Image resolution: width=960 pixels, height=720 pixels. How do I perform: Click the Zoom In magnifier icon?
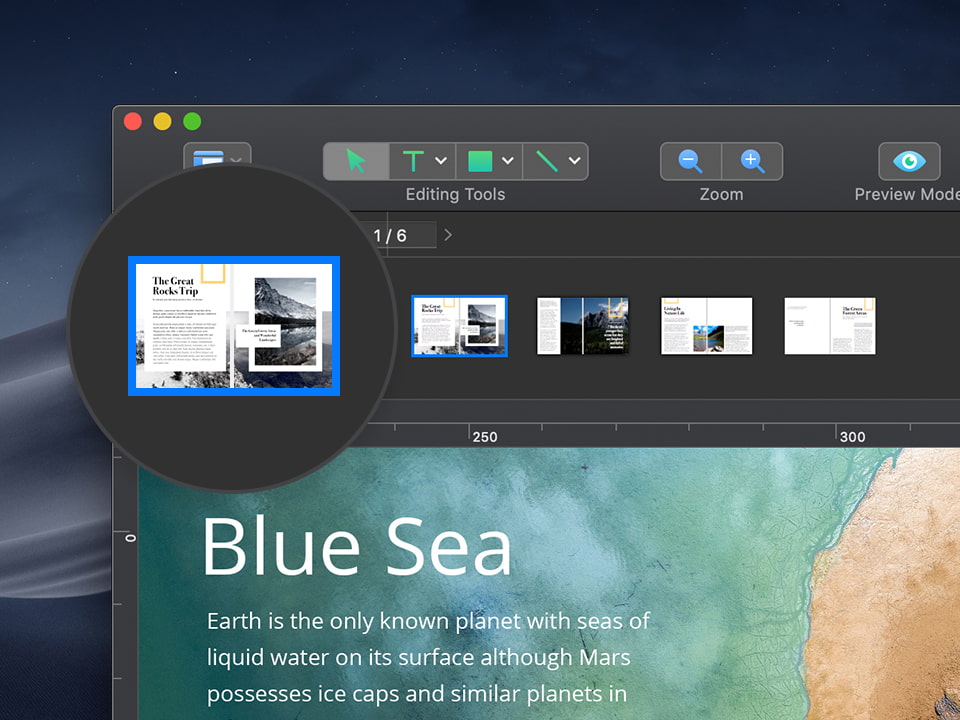(751, 161)
